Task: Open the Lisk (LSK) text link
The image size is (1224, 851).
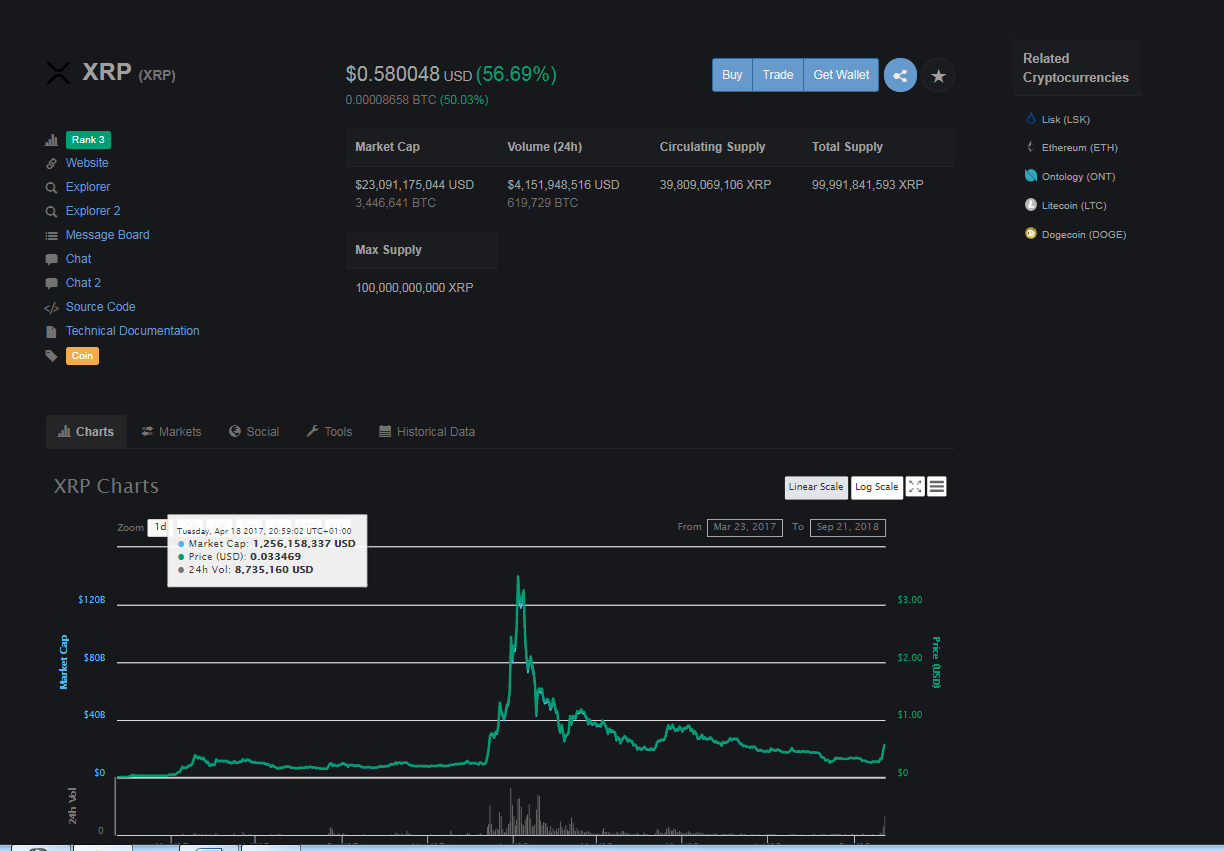Action: point(1066,119)
